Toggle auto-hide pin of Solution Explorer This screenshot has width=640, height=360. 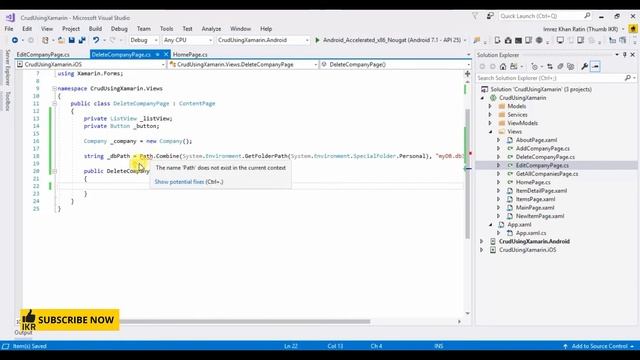pyautogui.click(x=624, y=55)
